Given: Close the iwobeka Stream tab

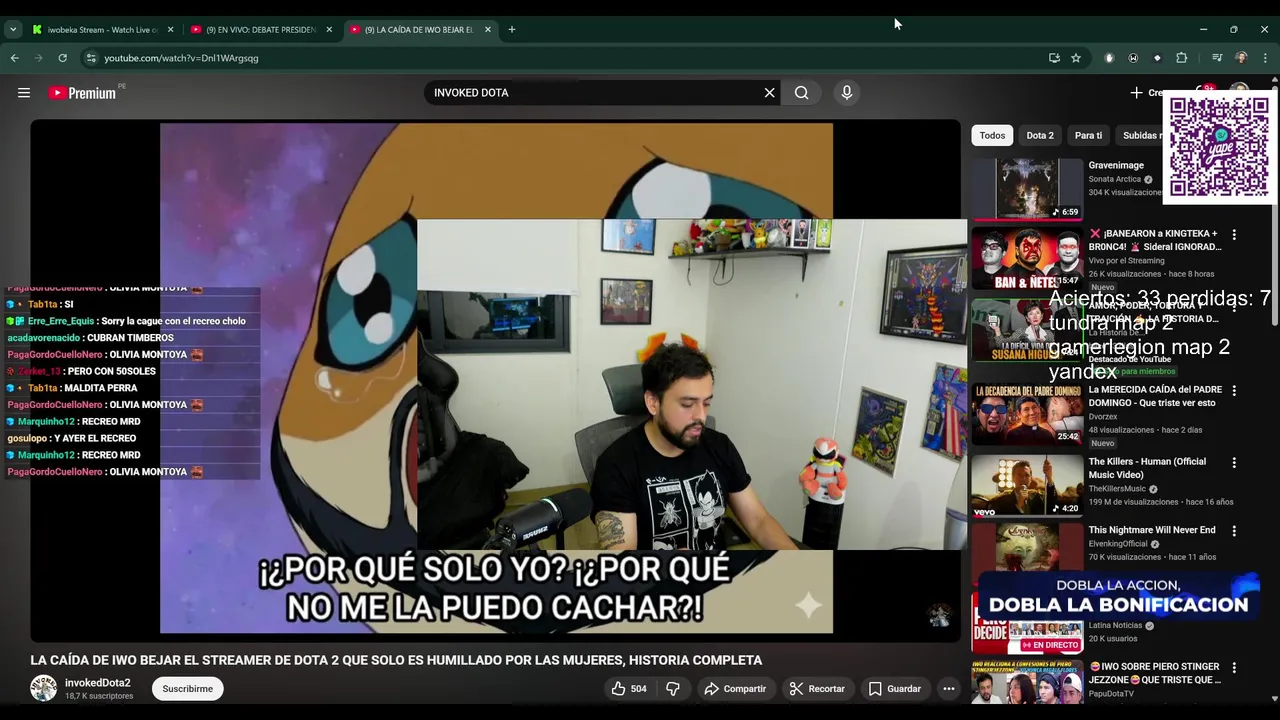Looking at the screenshot, I should (170, 30).
